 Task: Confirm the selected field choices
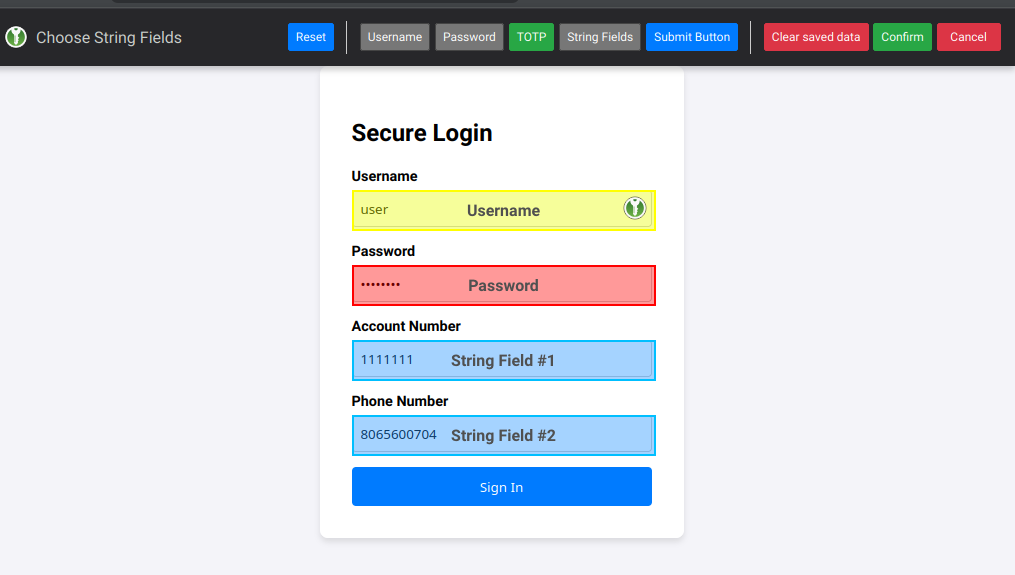click(x=902, y=37)
